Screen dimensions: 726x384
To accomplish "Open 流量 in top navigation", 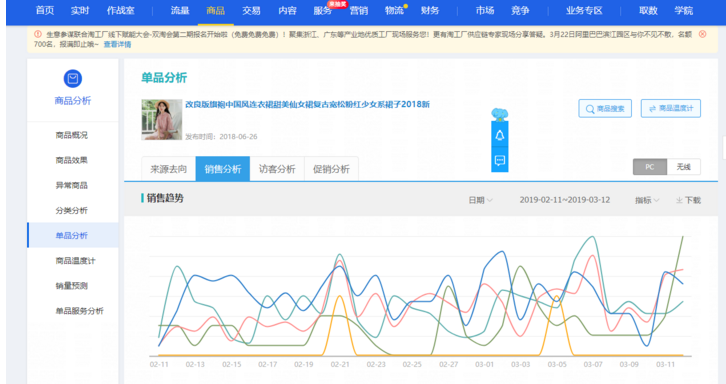I will coord(180,10).
